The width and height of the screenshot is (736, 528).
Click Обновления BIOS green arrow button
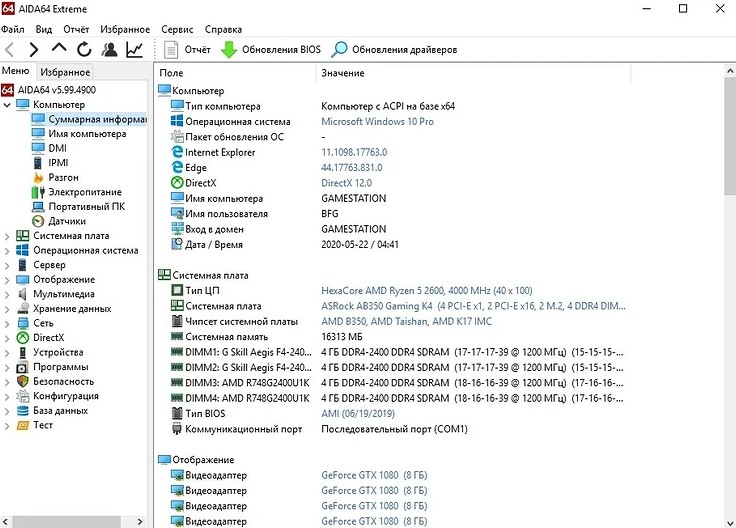coord(271,49)
